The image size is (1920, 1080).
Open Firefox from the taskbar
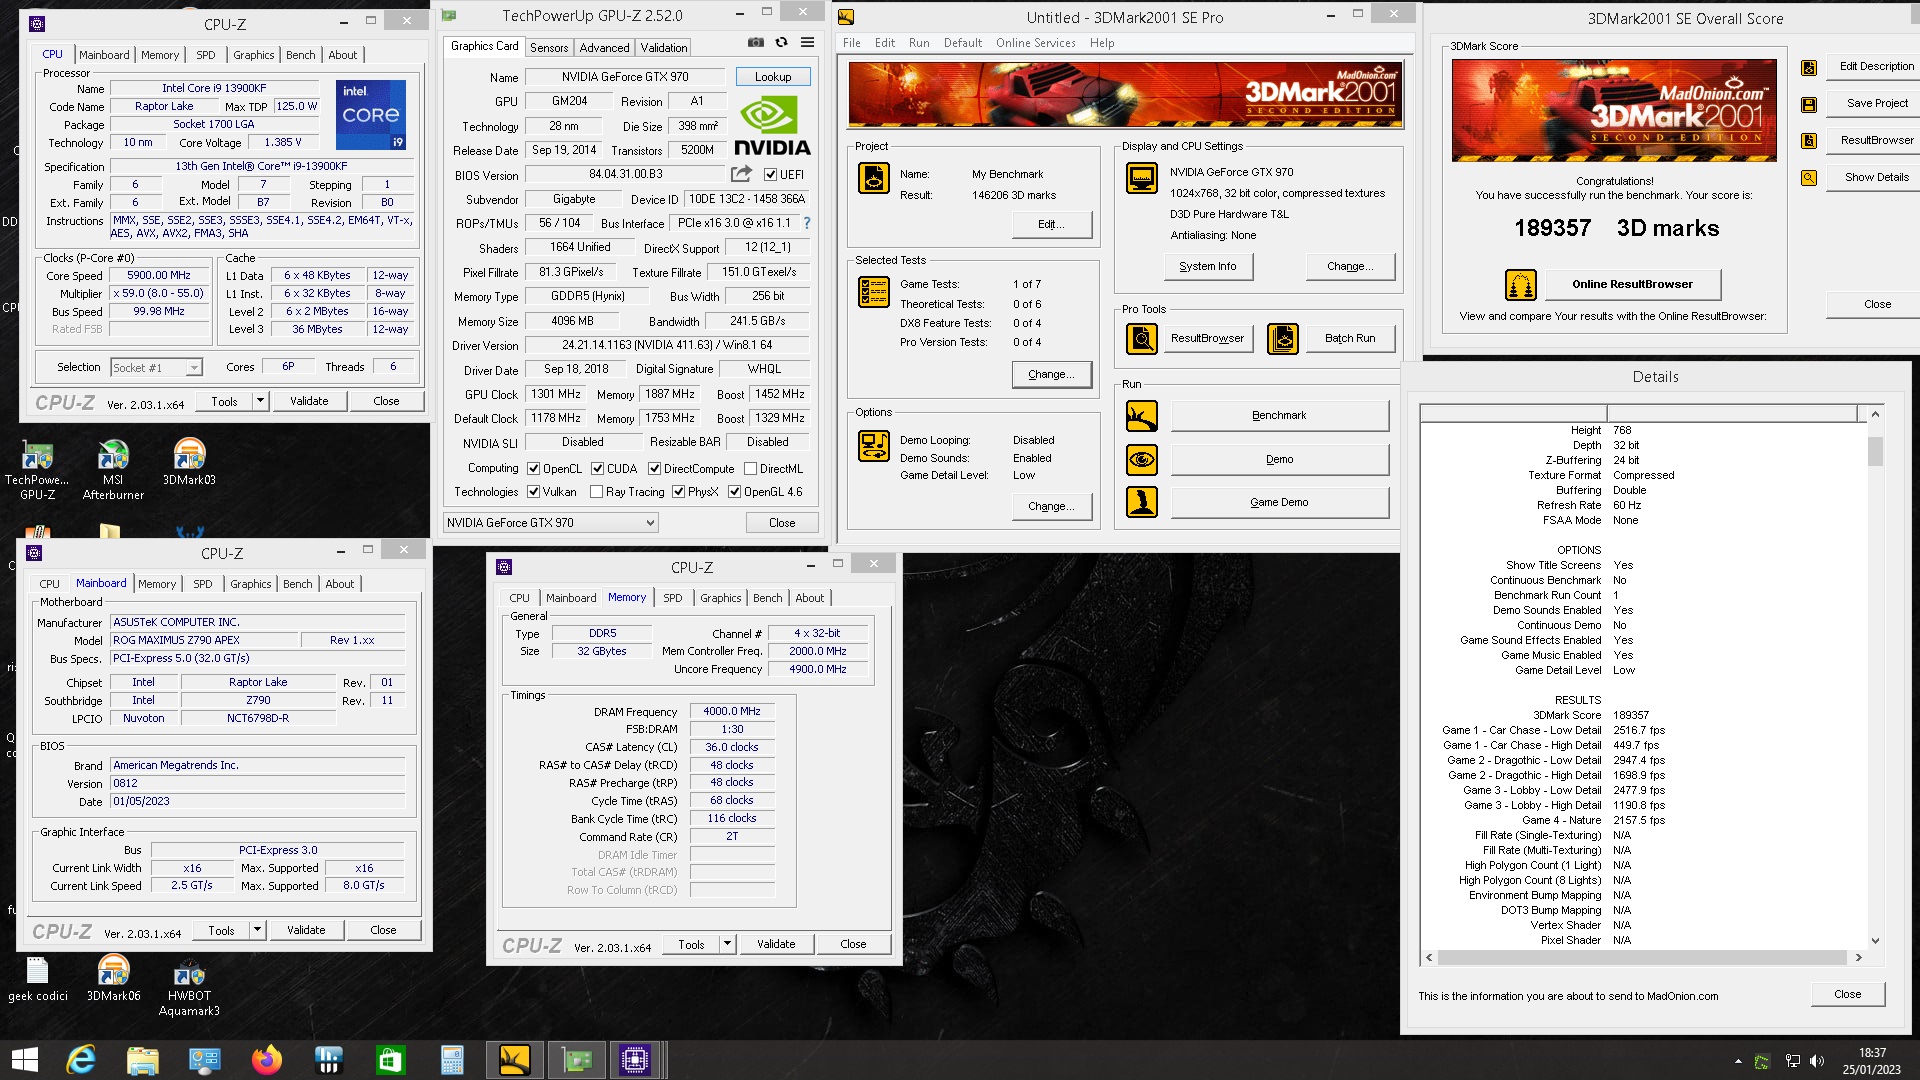point(267,1060)
